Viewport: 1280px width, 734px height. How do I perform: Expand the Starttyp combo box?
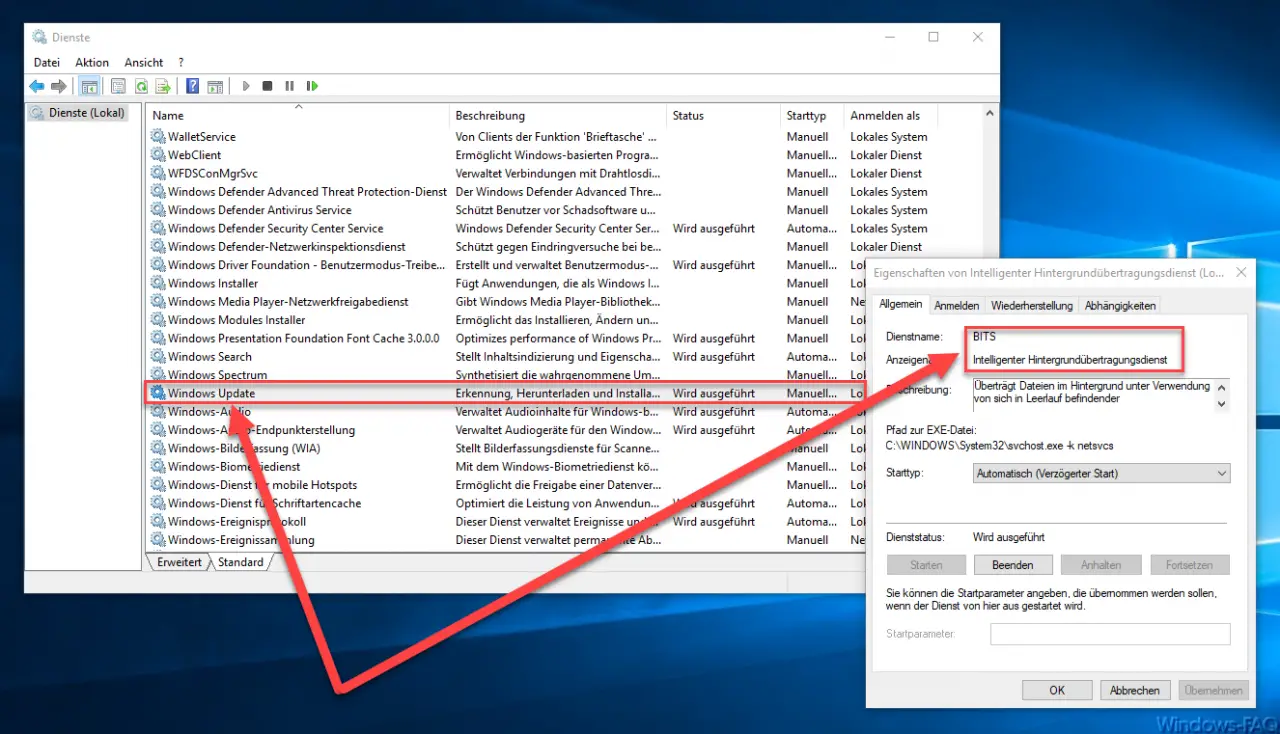pyautogui.click(x=1102, y=473)
